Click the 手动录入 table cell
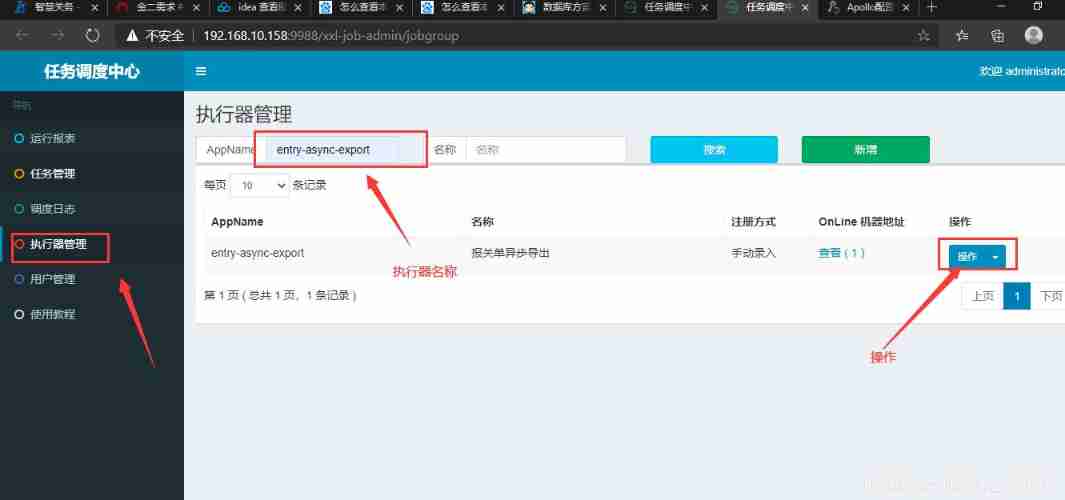This screenshot has width=1065, height=500. pyautogui.click(x=753, y=253)
